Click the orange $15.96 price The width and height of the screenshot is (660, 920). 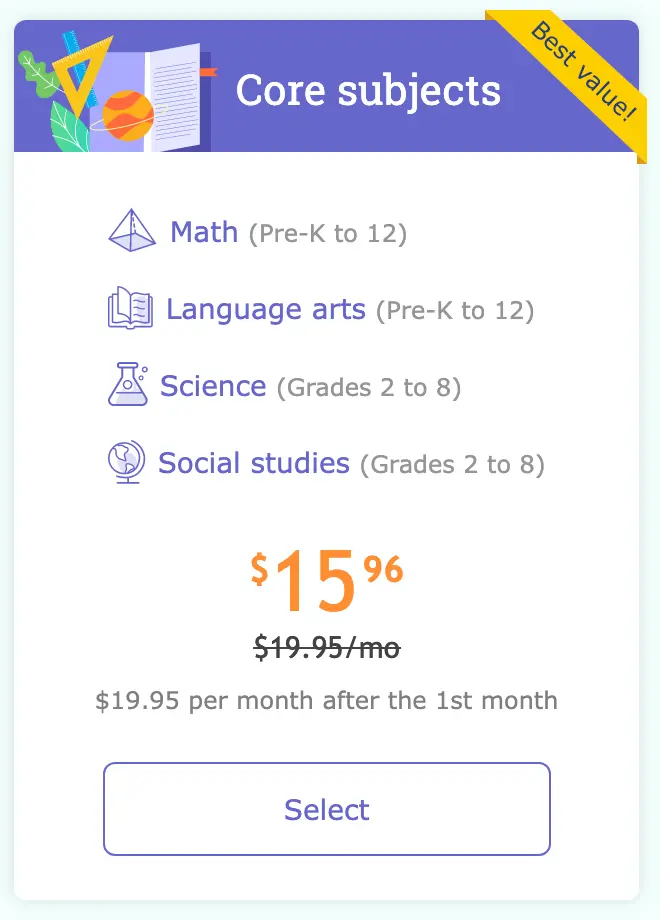tap(327, 580)
